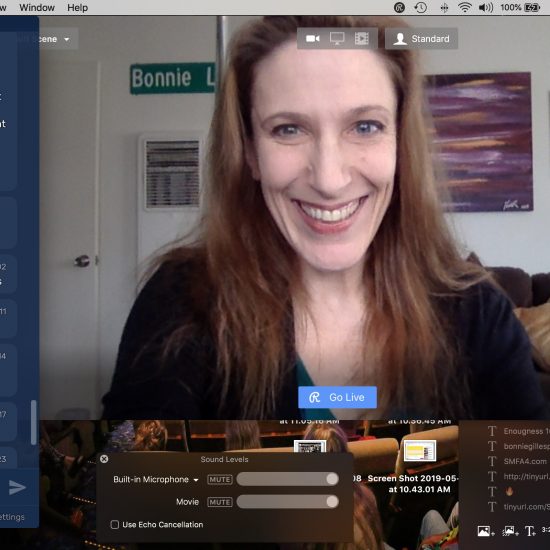Click the add animated image overlay icon
The image size is (550, 550).
[x=509, y=531]
